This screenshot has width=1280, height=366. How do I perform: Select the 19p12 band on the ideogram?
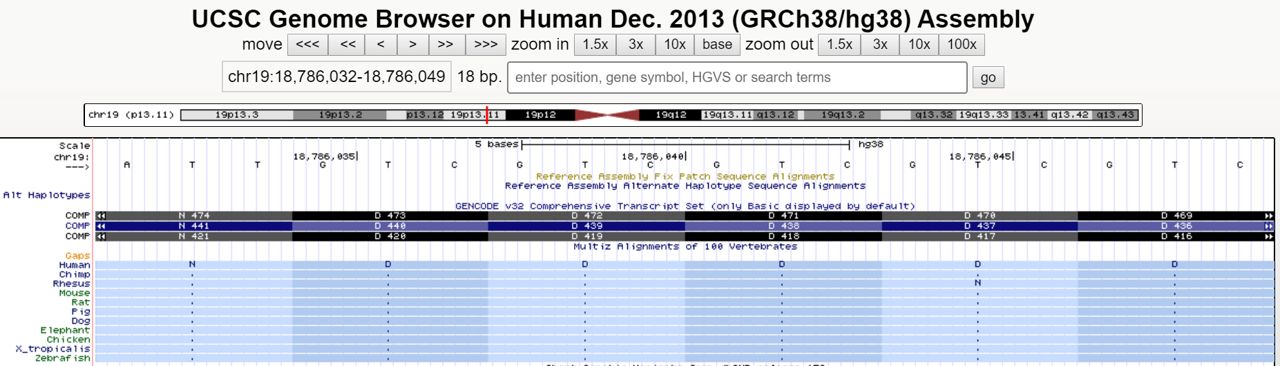[x=539, y=115]
